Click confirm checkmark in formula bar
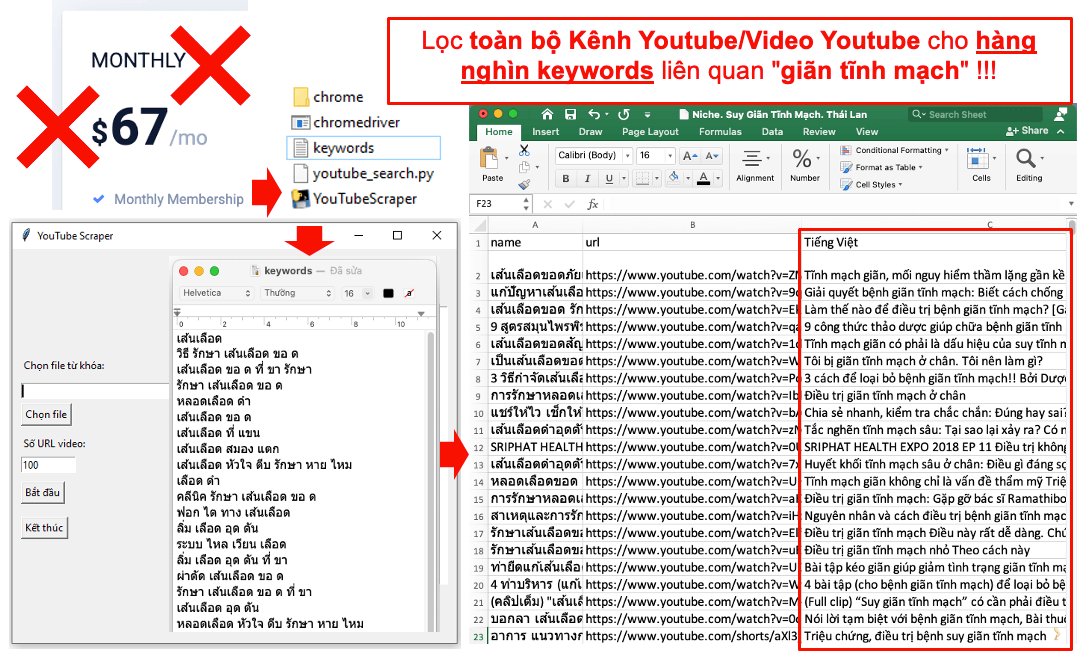Screen dimensions: 1083x655 [570, 204]
